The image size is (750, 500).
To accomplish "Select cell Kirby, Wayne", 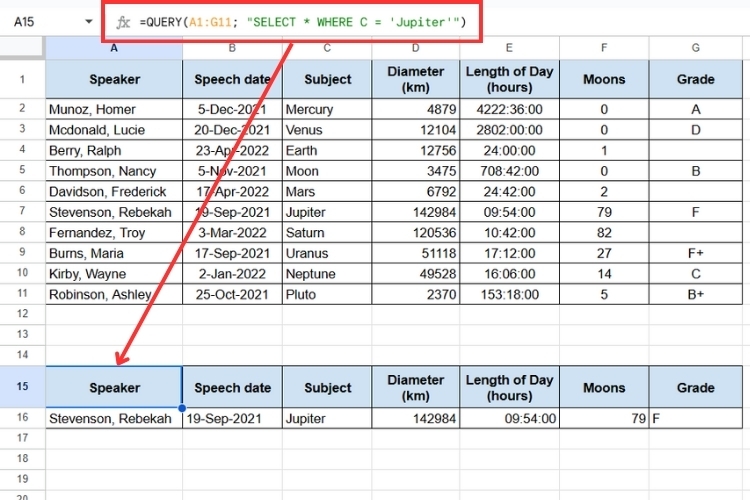I will click(114, 274).
